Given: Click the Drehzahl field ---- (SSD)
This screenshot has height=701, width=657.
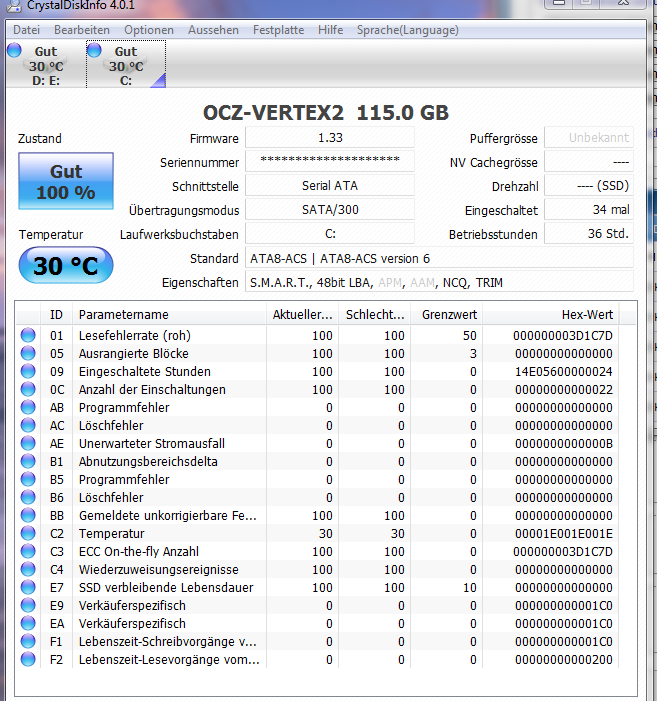Looking at the screenshot, I should click(x=589, y=186).
